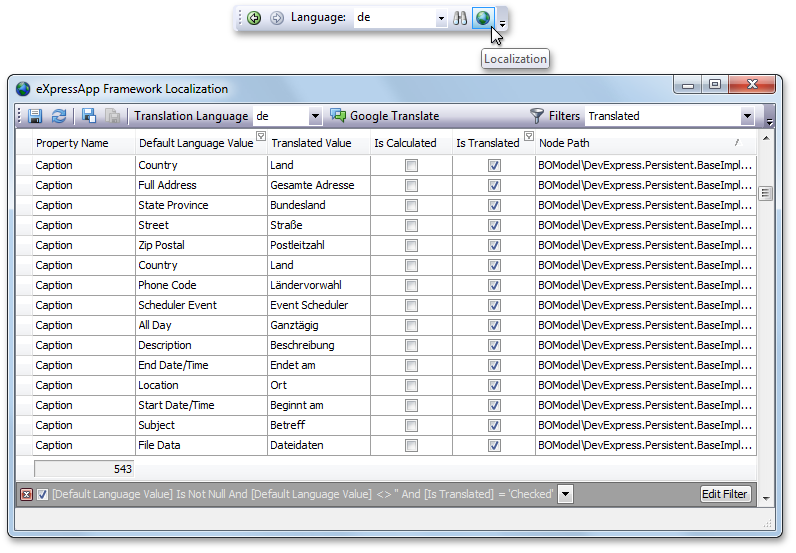Click the green back arrow navigation icon
The image size is (796, 553).
[x=254, y=18]
